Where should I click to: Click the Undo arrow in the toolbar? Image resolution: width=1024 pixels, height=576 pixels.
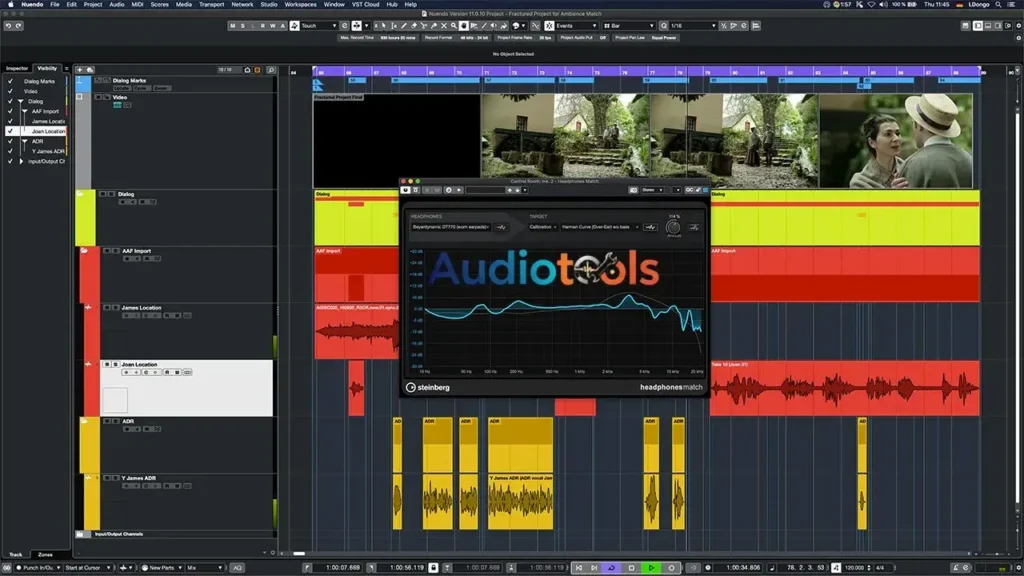[8, 26]
